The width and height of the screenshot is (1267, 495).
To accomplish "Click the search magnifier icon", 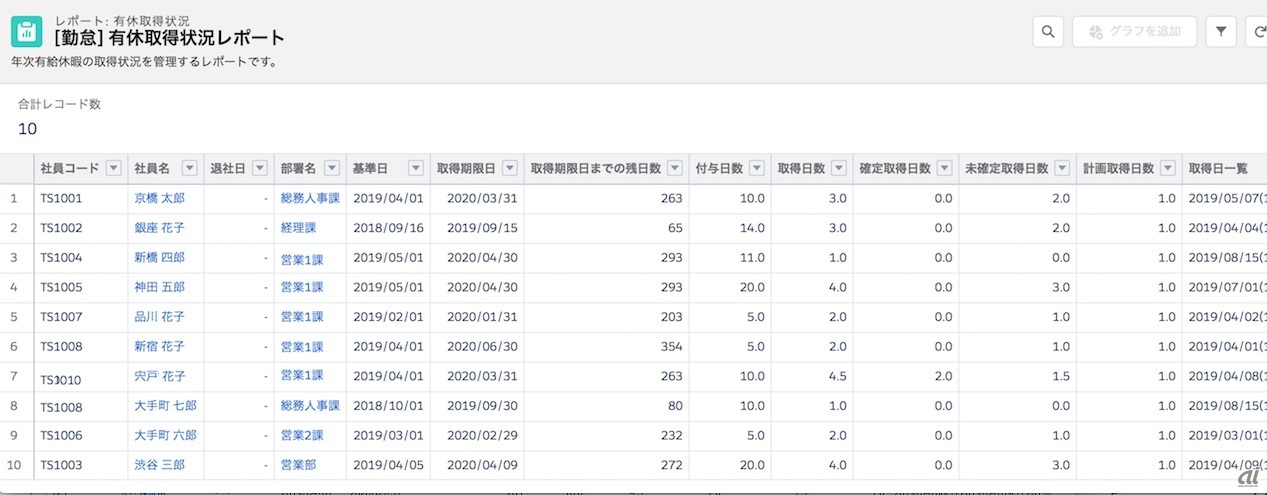I will coord(1047,32).
